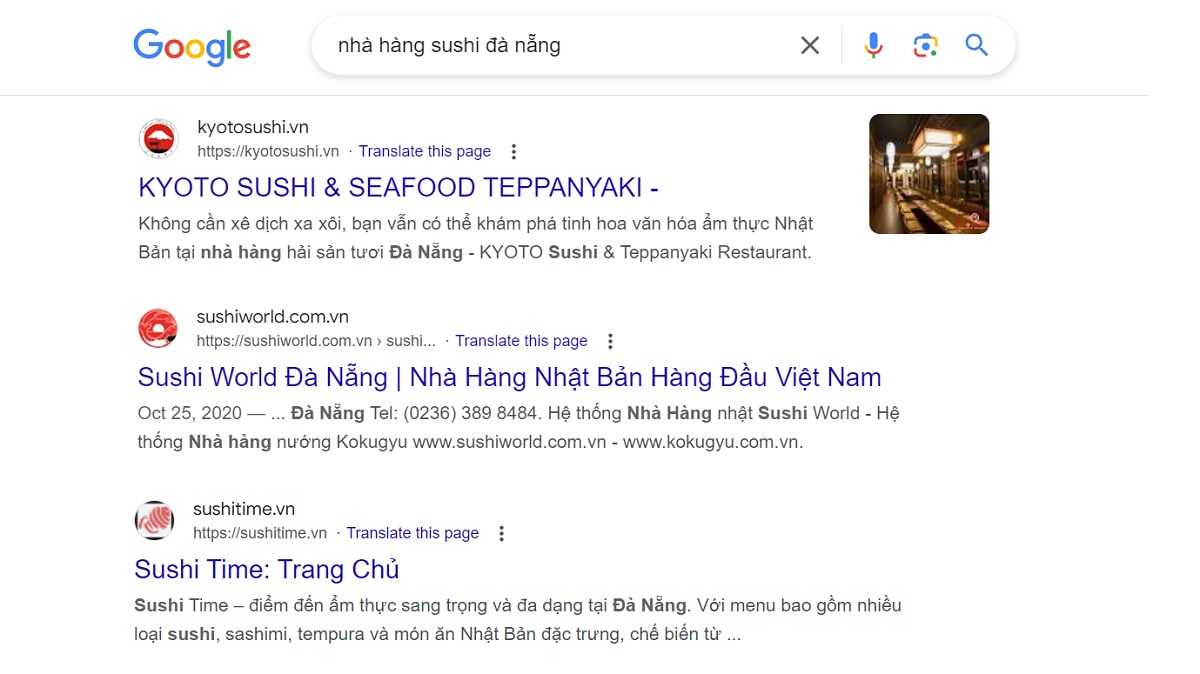Open more options for kyotosushi.vn result
The image size is (1200, 674).
coord(514,152)
